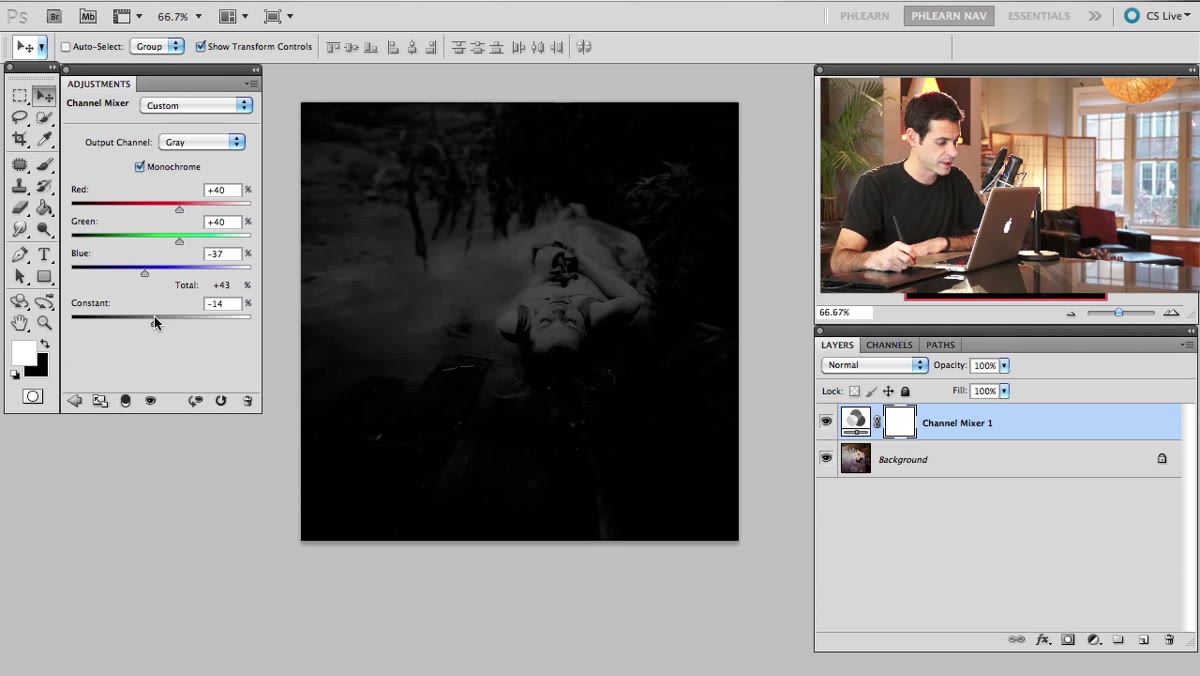Select the Lasso tool
1200x676 pixels.
(19, 118)
